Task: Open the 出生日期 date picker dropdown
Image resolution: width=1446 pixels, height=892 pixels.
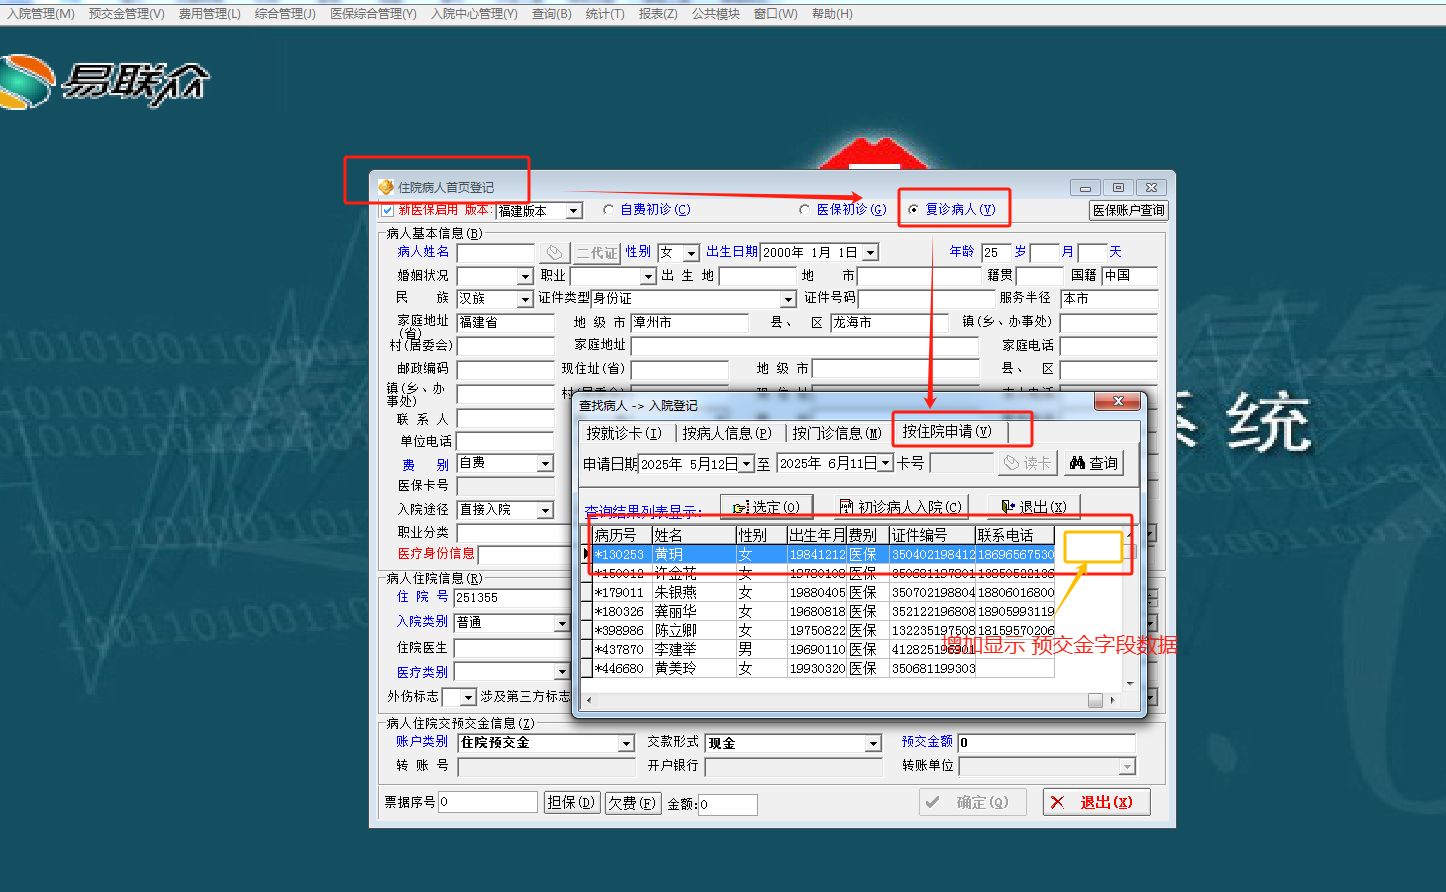Action: (x=870, y=253)
